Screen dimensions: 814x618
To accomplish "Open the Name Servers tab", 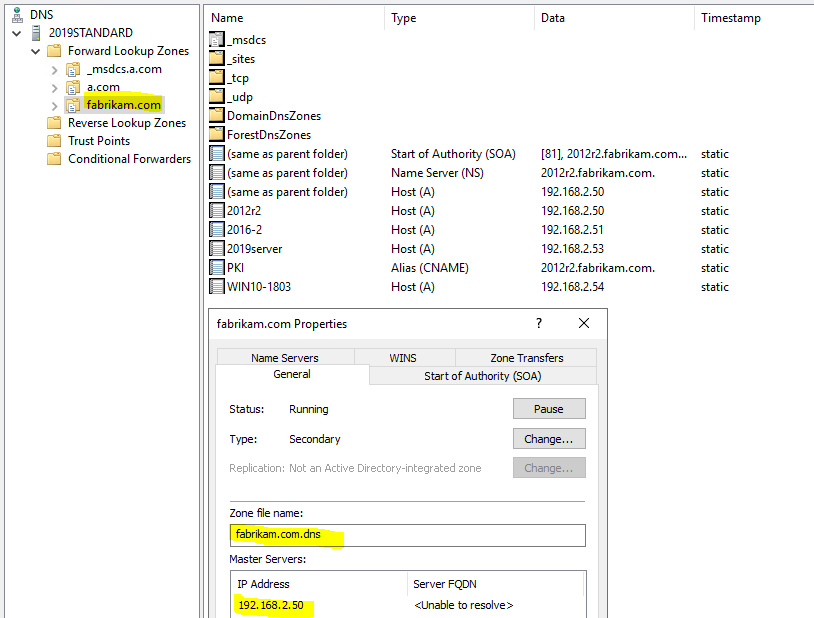I will pyautogui.click(x=285, y=357).
